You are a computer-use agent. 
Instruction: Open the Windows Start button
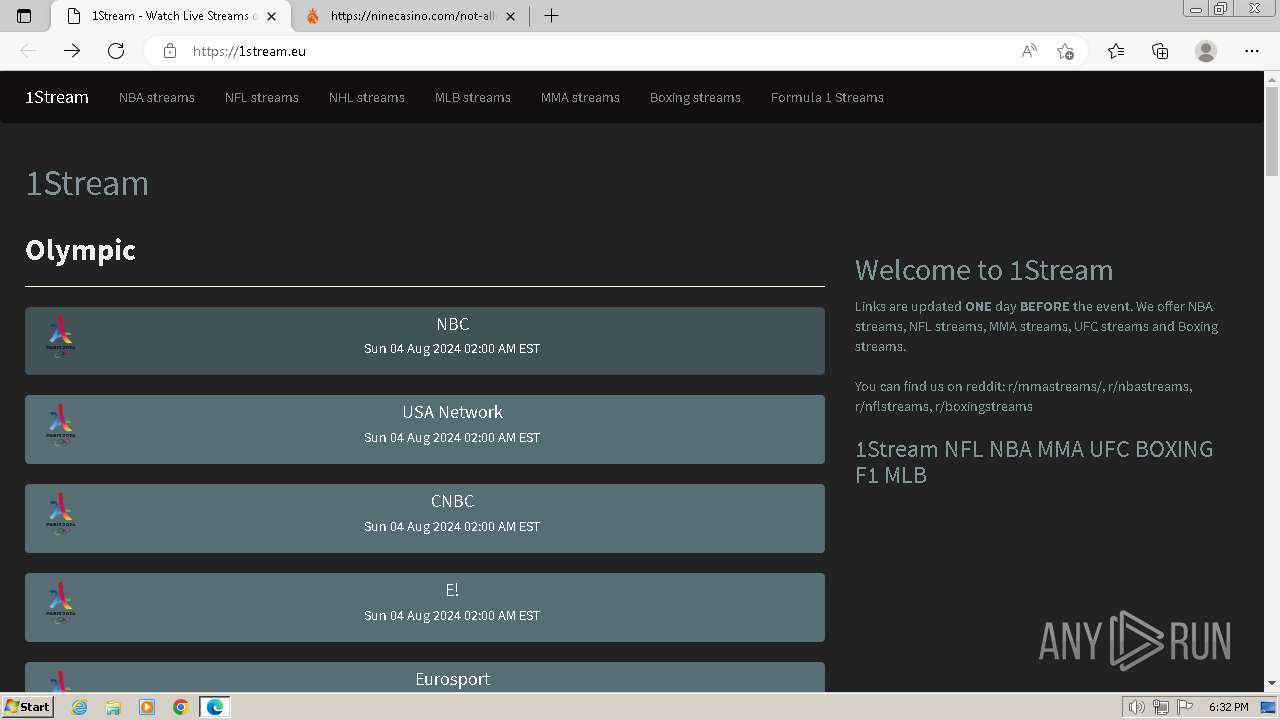27,707
